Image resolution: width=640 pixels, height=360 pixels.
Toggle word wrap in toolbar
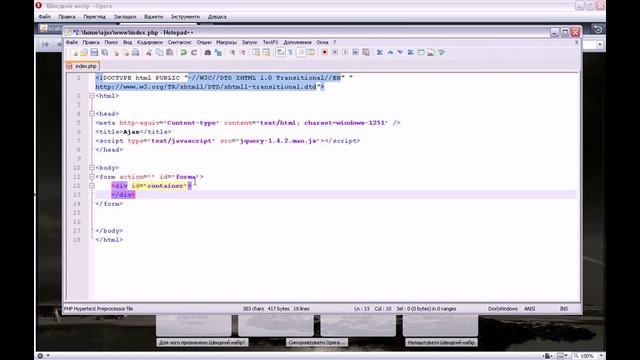coord(280,53)
